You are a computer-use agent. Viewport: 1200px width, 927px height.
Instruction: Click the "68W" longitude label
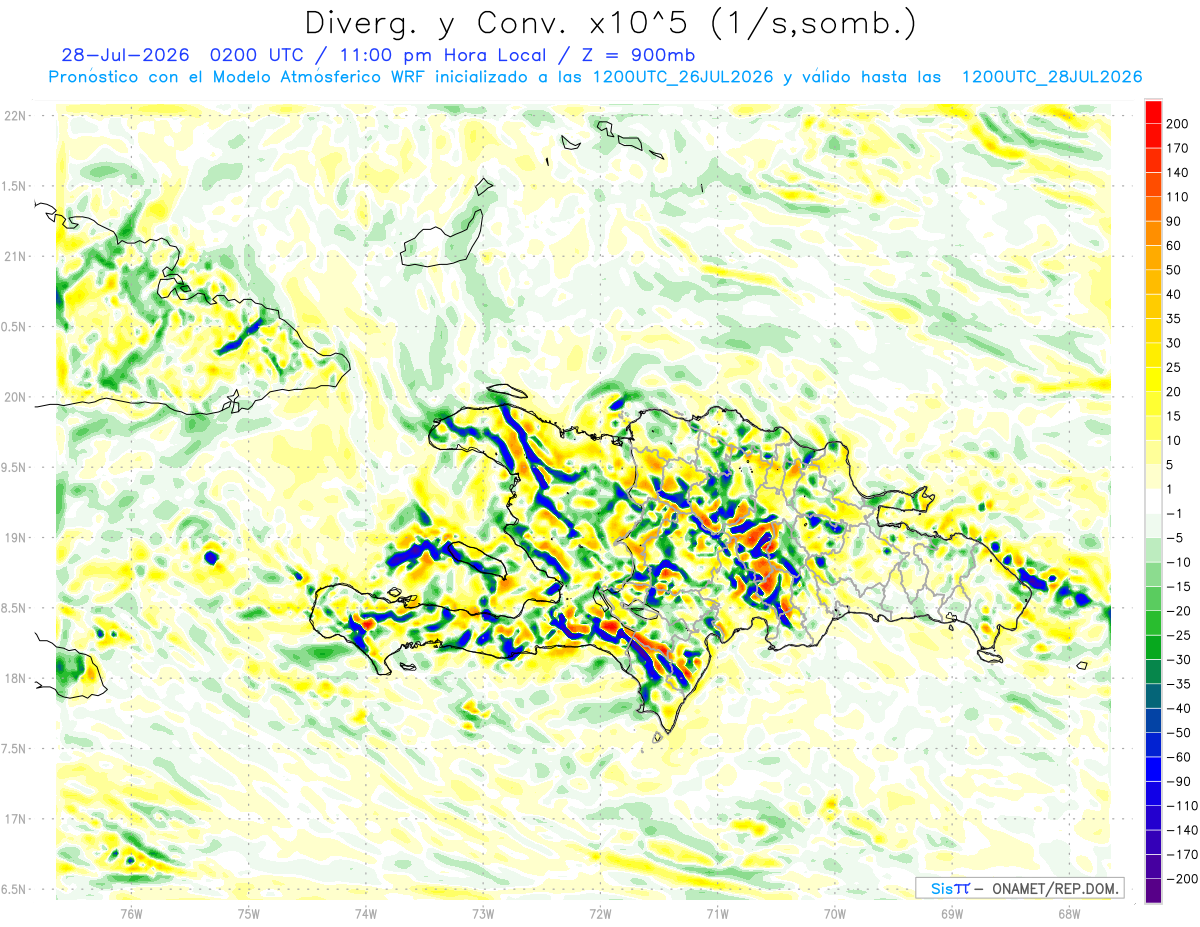point(1068,913)
